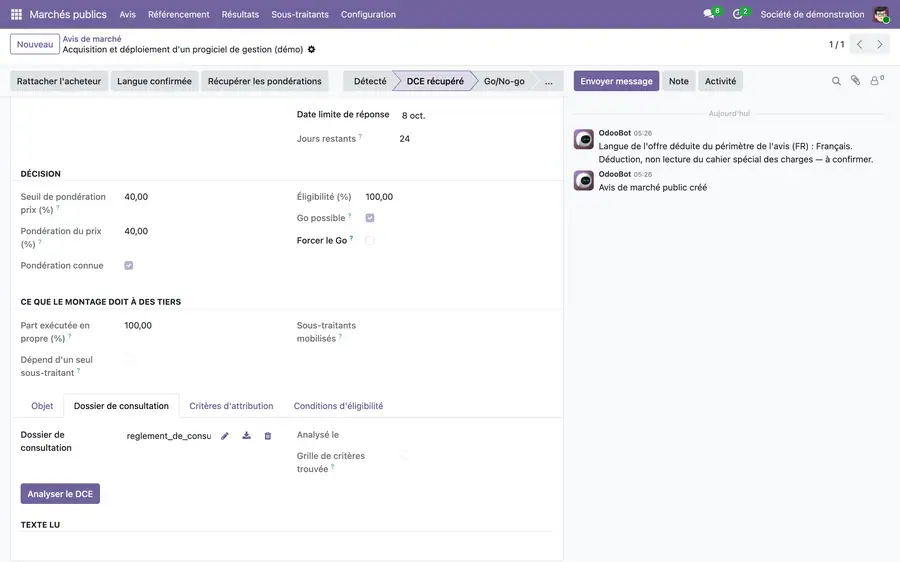This screenshot has width=900, height=562.
Task: Click Seuil de pondération prix value 40,00
Action: (x=136, y=196)
